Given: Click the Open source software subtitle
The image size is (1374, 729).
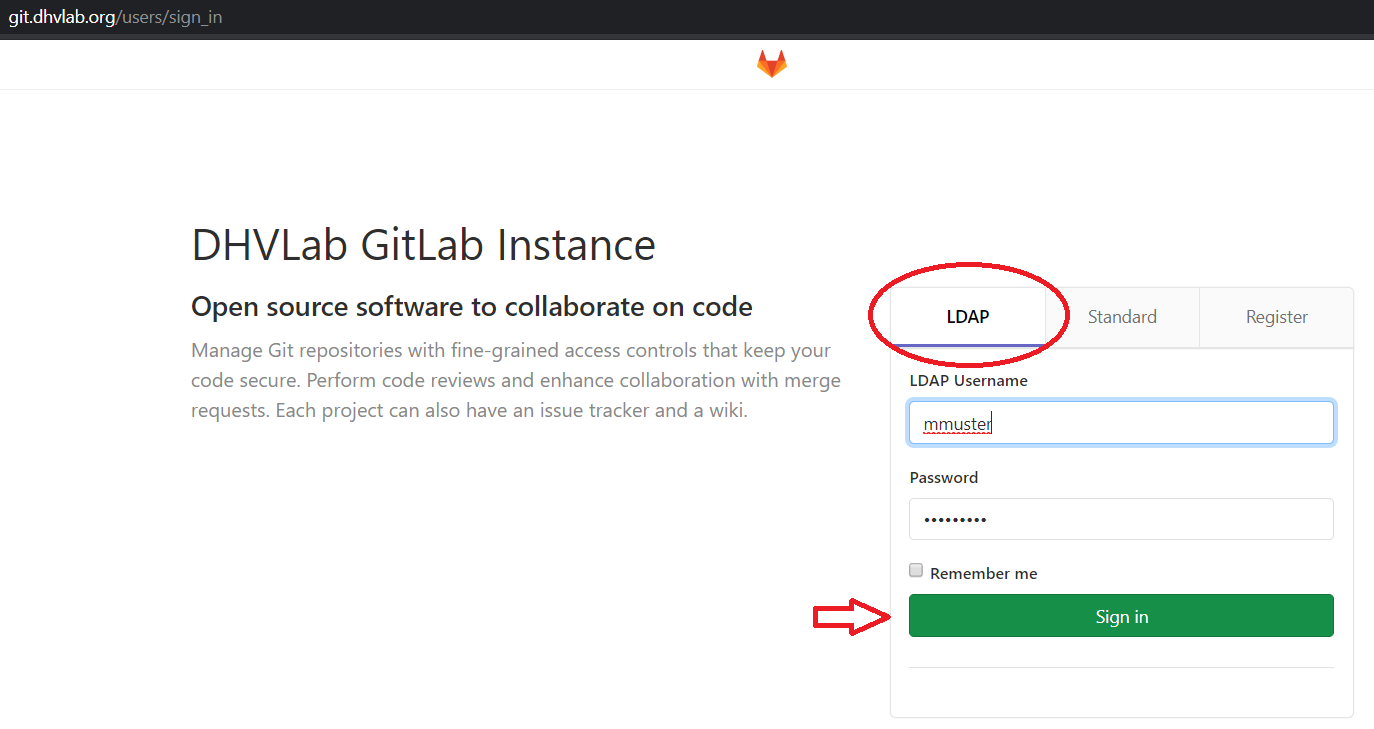Looking at the screenshot, I should pyautogui.click(x=471, y=307).
